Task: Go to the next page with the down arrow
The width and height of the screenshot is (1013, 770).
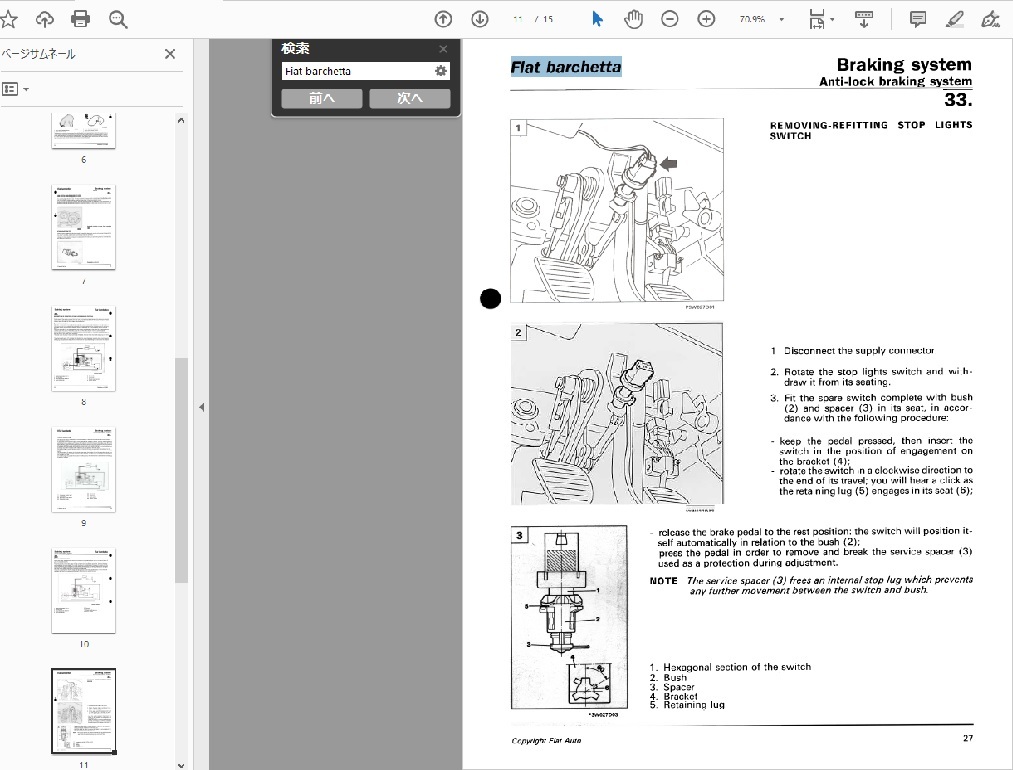Action: pos(479,19)
